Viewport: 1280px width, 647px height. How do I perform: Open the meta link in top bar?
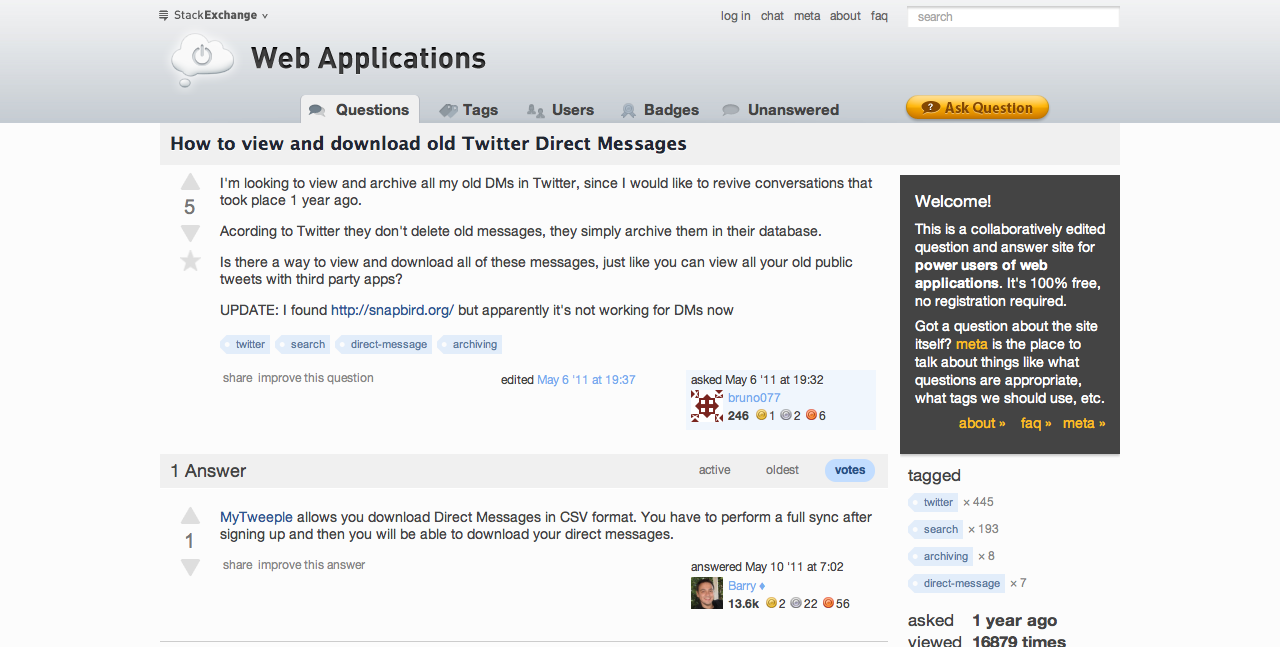click(x=807, y=16)
